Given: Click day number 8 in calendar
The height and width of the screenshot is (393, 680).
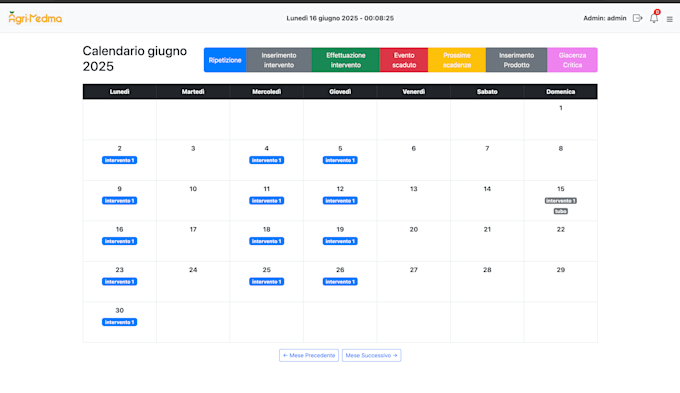Looking at the screenshot, I should click(x=561, y=148).
